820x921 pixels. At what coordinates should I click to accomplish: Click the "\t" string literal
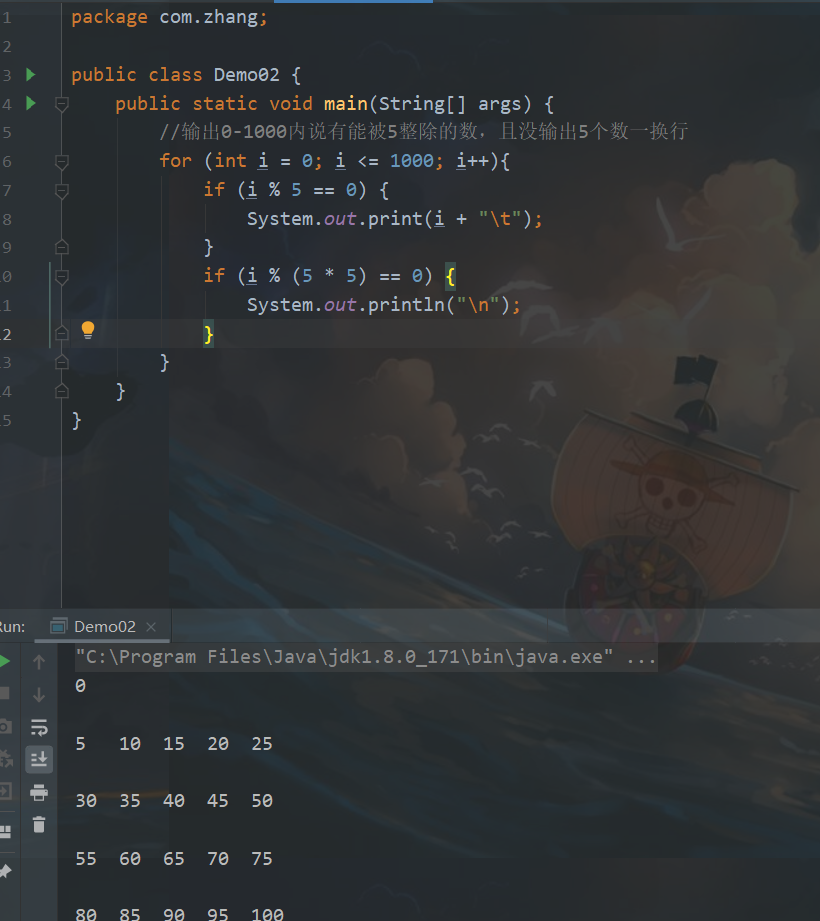(500, 219)
